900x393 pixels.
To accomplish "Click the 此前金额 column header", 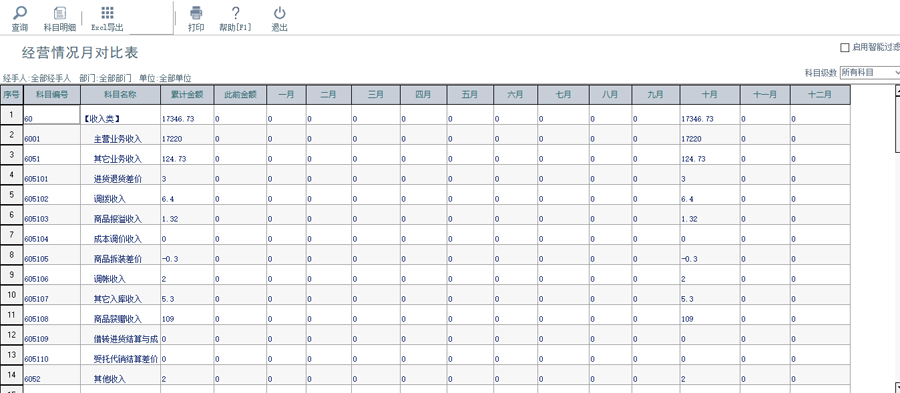I will pyautogui.click(x=240, y=95).
